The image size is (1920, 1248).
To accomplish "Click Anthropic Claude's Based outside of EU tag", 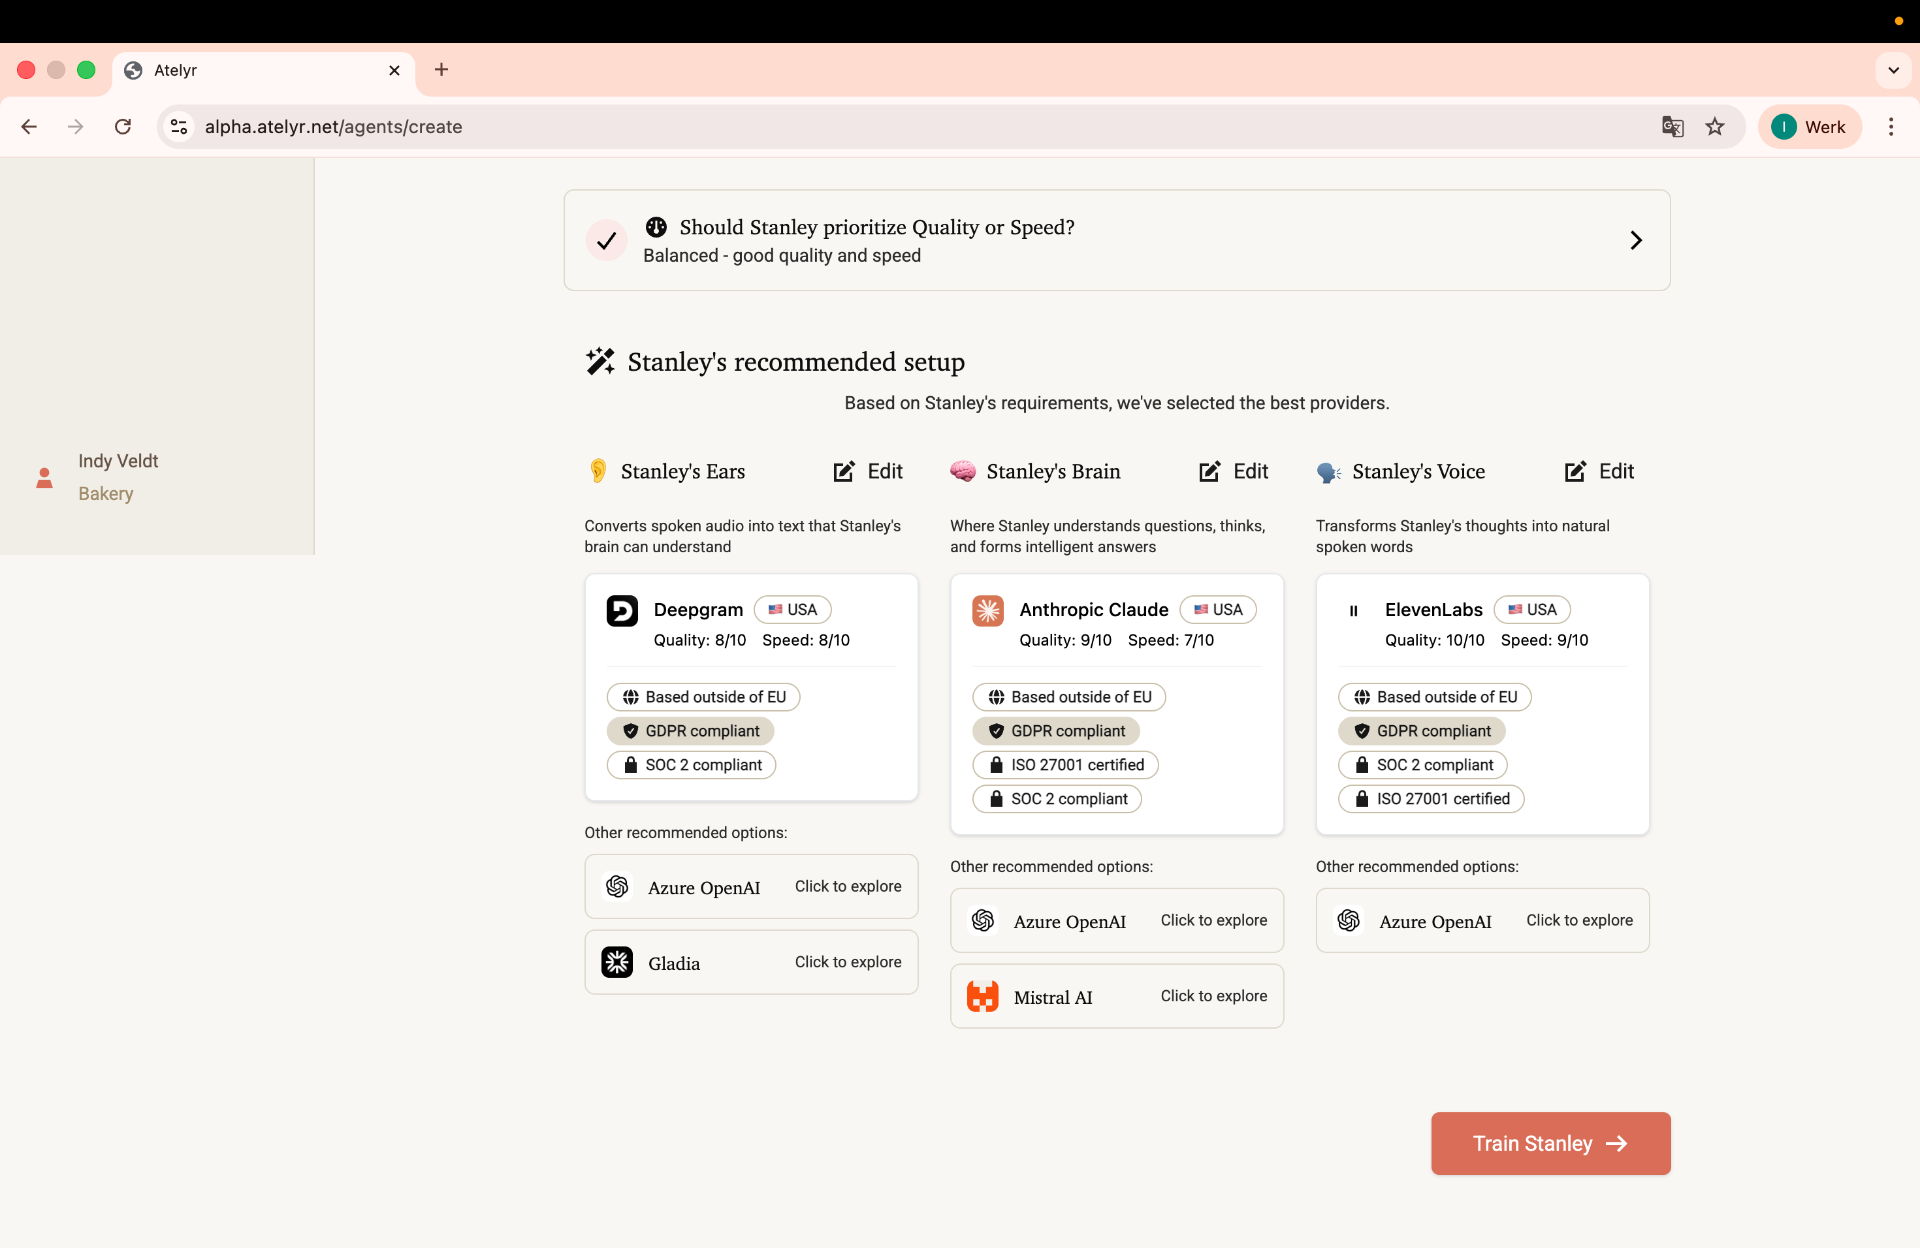I will tap(1069, 697).
